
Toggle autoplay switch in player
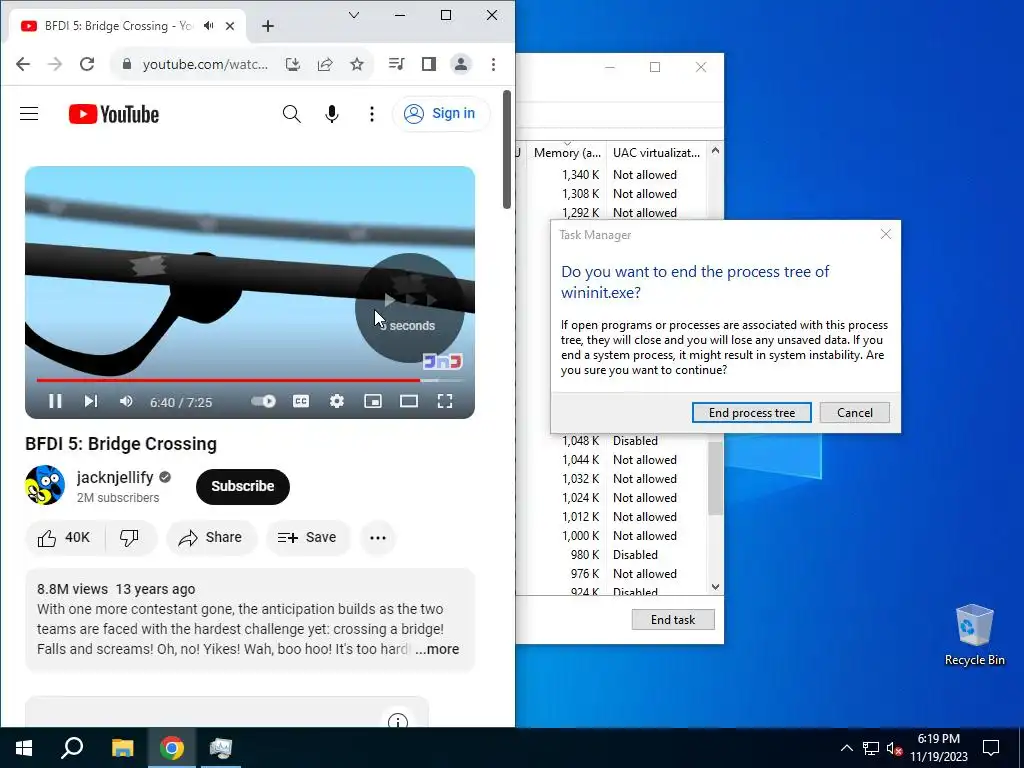(264, 401)
